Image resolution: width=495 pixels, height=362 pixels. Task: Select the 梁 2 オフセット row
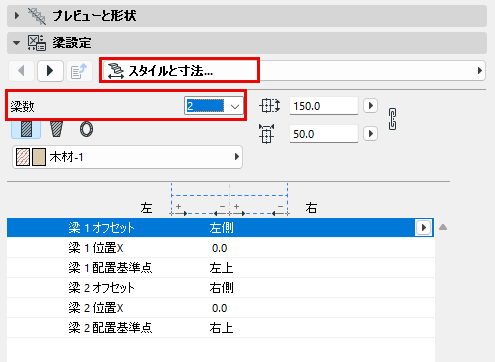(x=220, y=288)
